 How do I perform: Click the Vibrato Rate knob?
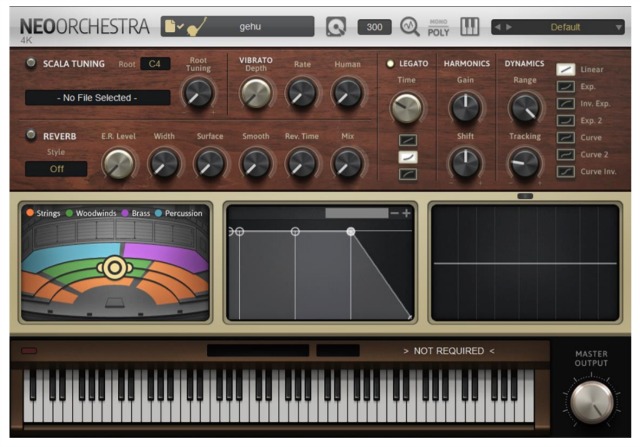tap(302, 93)
